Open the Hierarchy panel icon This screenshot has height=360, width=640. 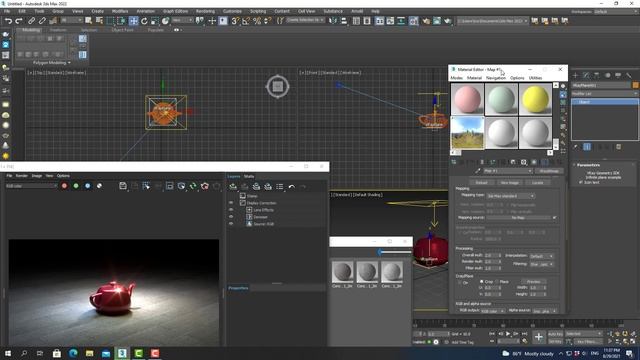(x=597, y=75)
